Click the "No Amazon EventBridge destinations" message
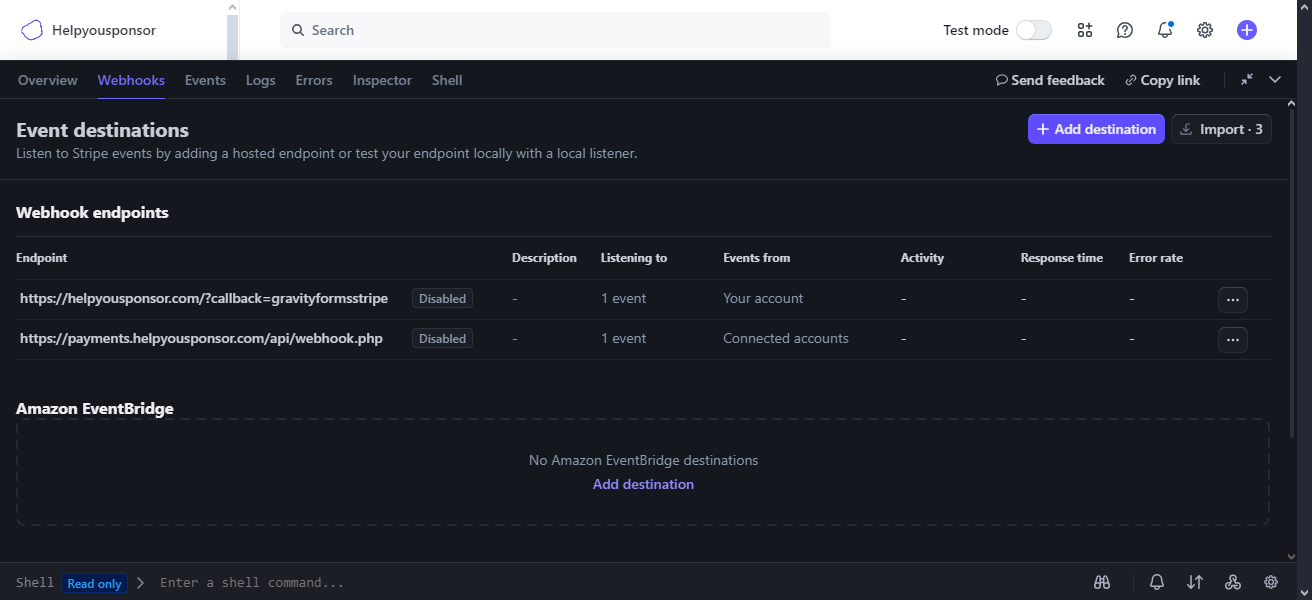 pos(643,460)
